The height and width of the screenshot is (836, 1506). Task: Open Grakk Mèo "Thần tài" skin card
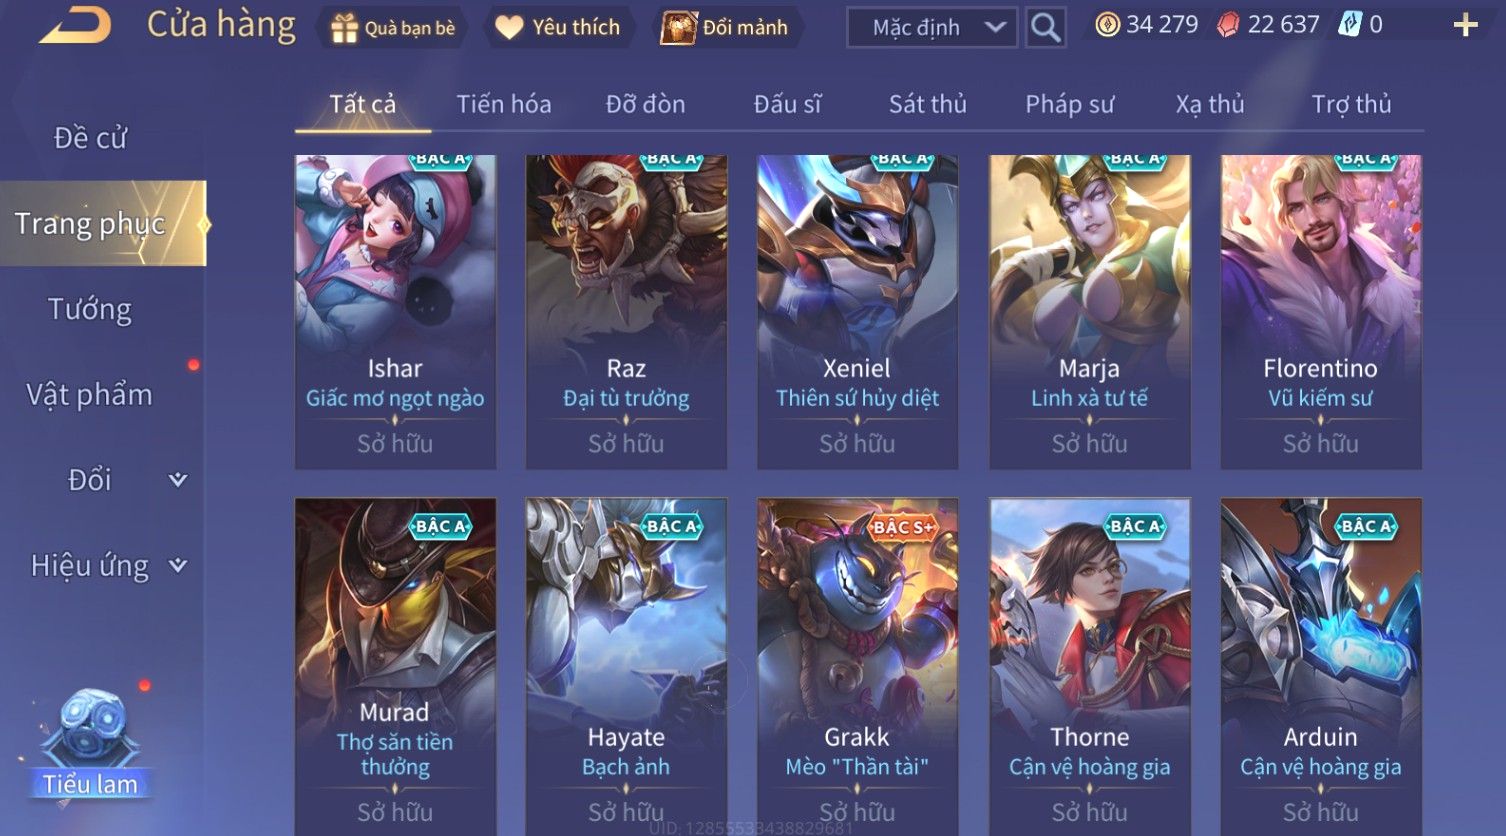pos(857,666)
